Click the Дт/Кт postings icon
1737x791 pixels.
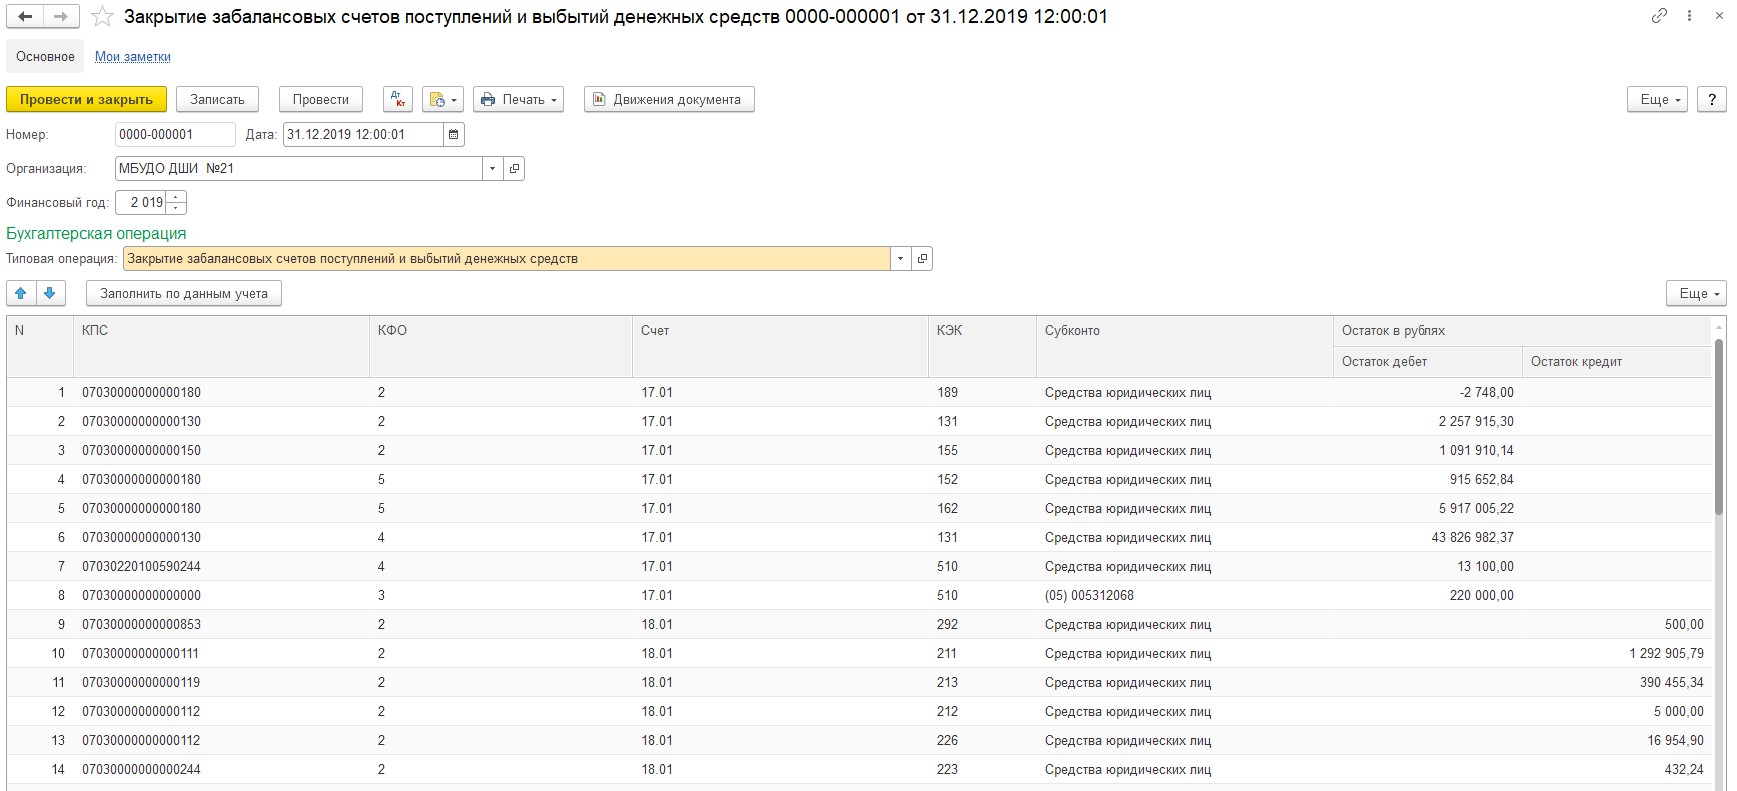click(x=398, y=99)
